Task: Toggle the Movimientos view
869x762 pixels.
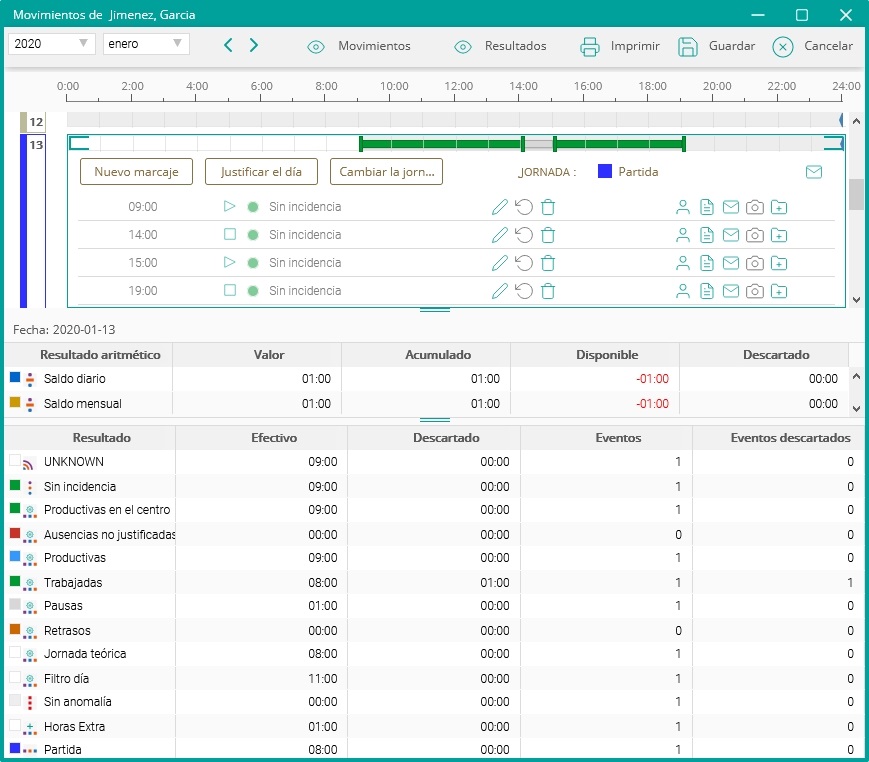Action: coord(359,46)
